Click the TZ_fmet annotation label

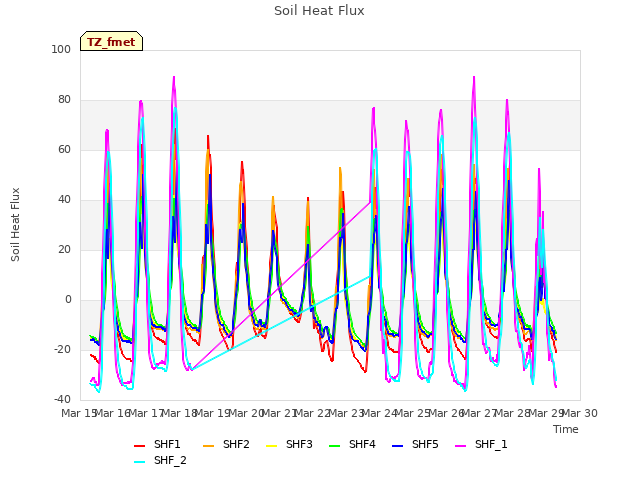pos(111,42)
